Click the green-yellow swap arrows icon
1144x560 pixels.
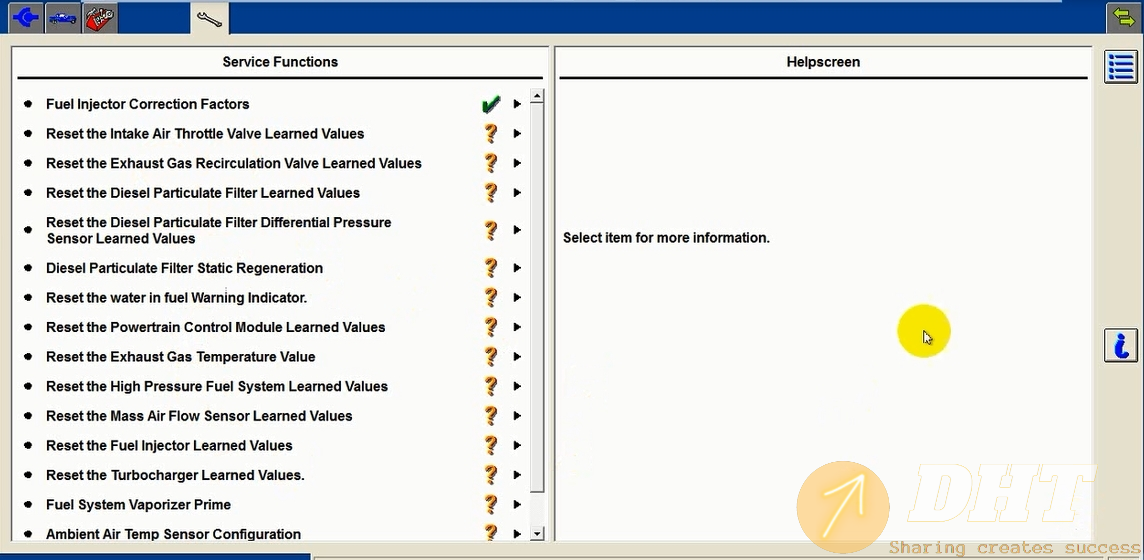click(x=1123, y=17)
